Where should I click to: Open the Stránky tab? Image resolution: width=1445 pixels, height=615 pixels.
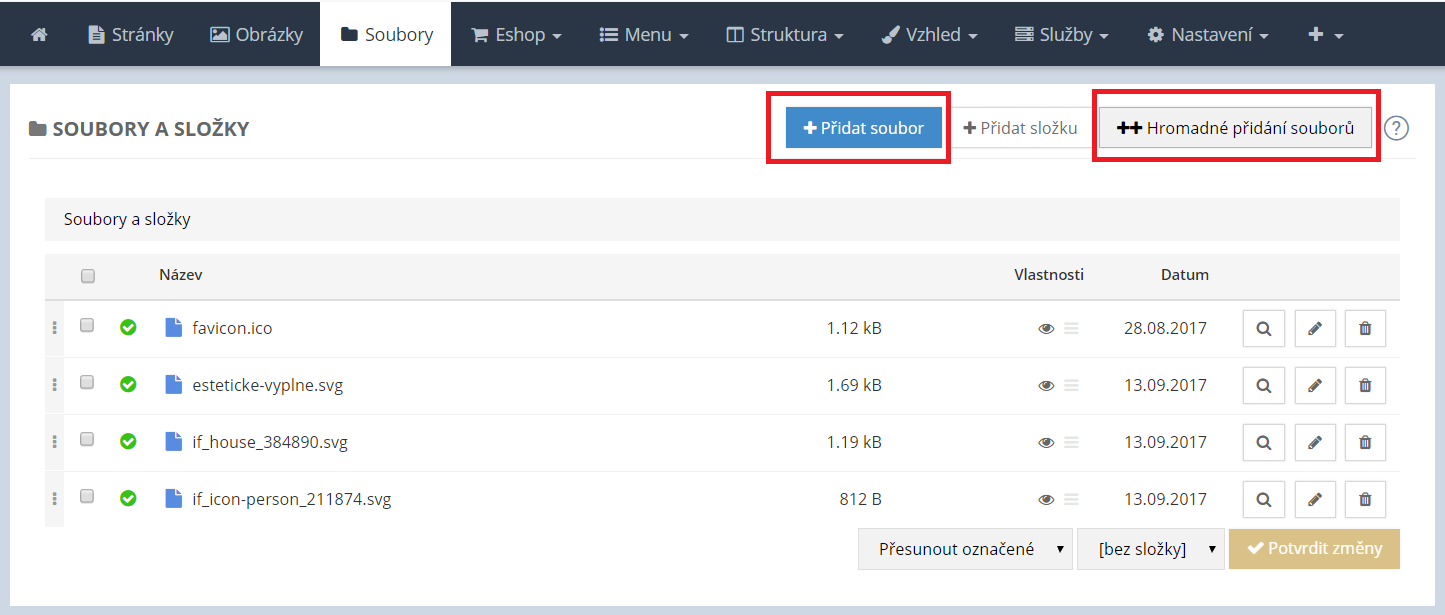(x=131, y=34)
